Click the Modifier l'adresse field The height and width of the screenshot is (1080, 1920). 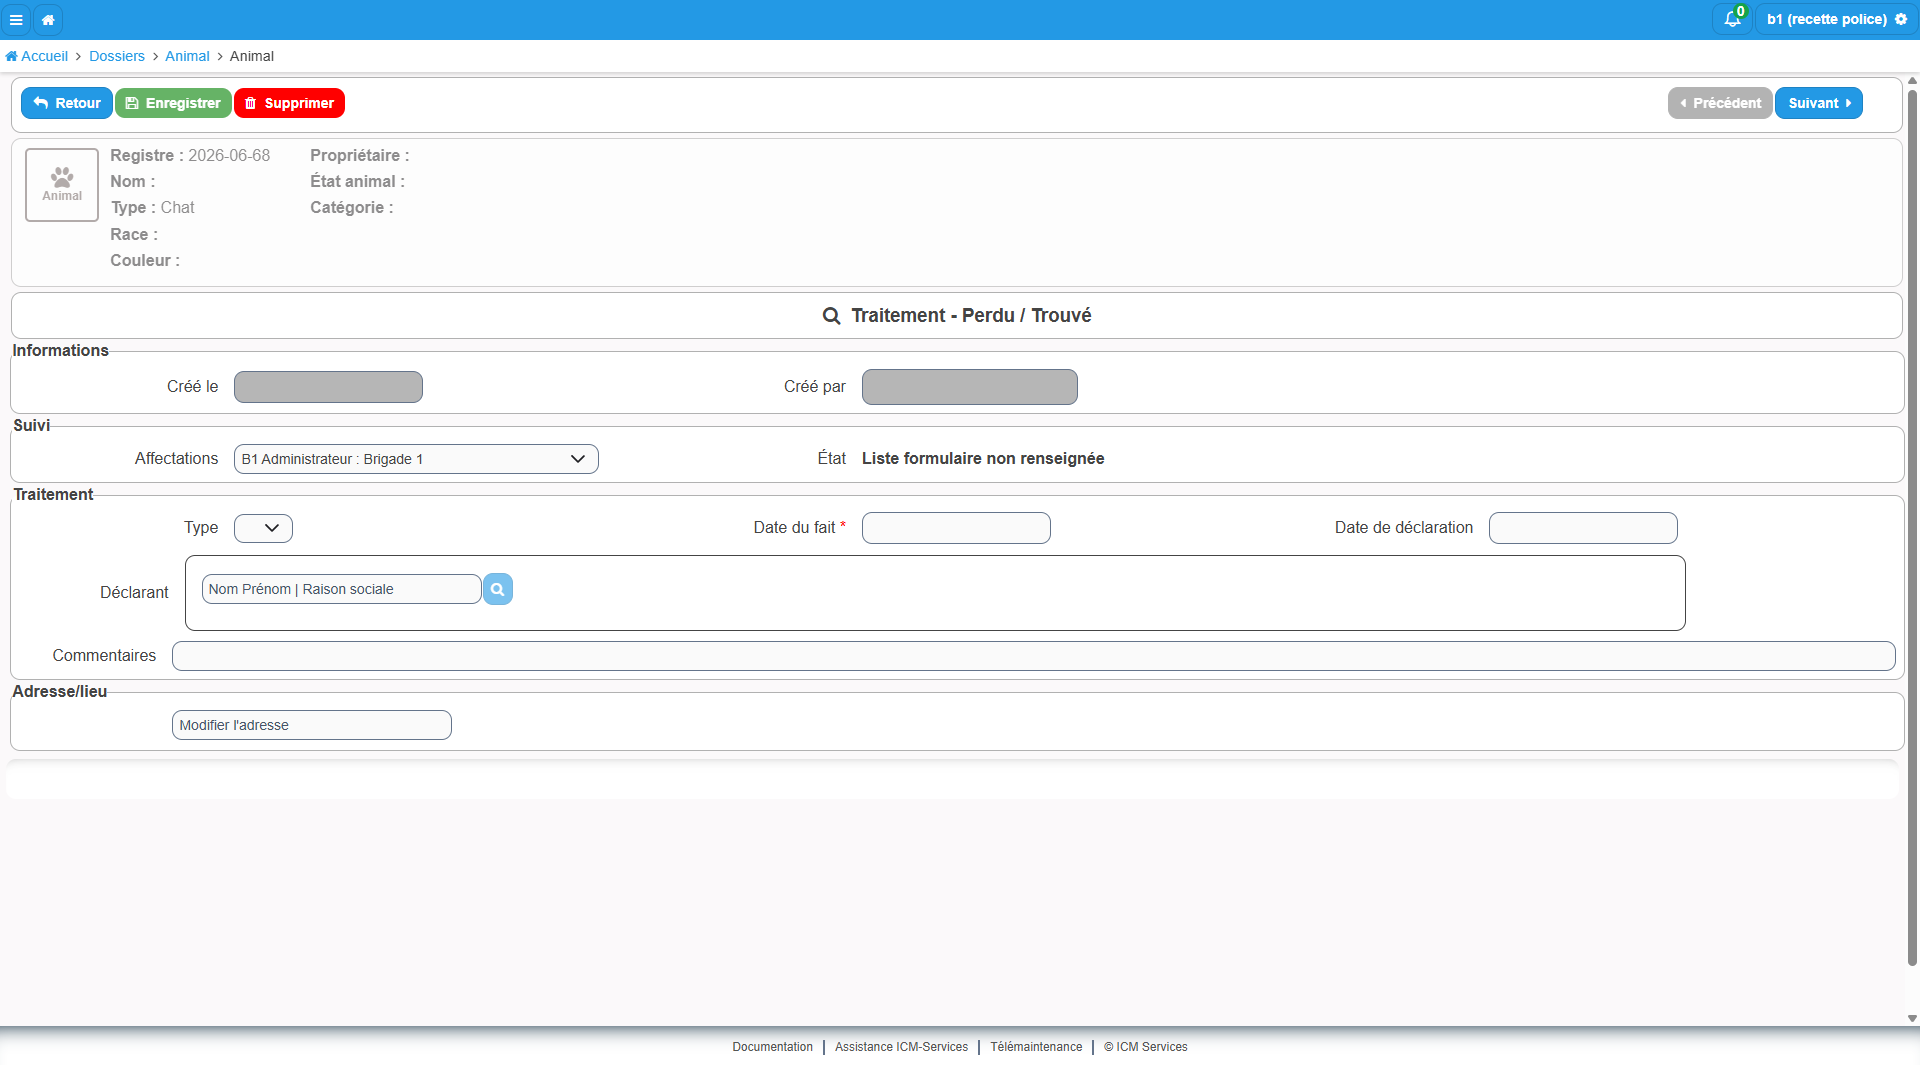click(312, 725)
